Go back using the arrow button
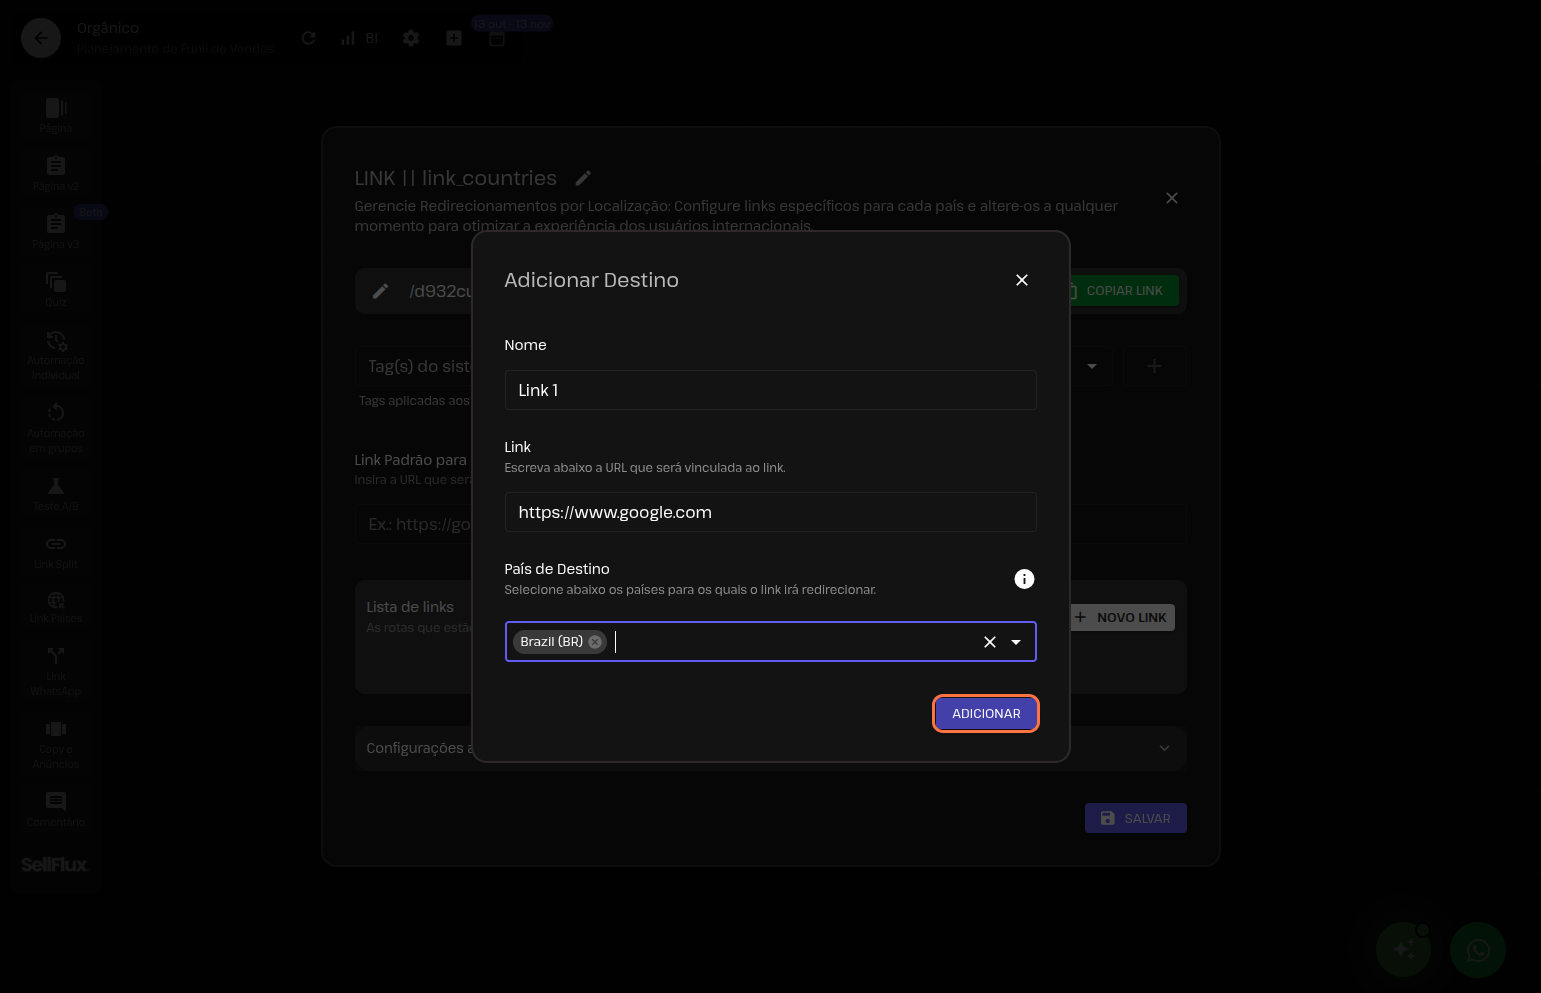The image size is (1541, 993). pos(41,38)
